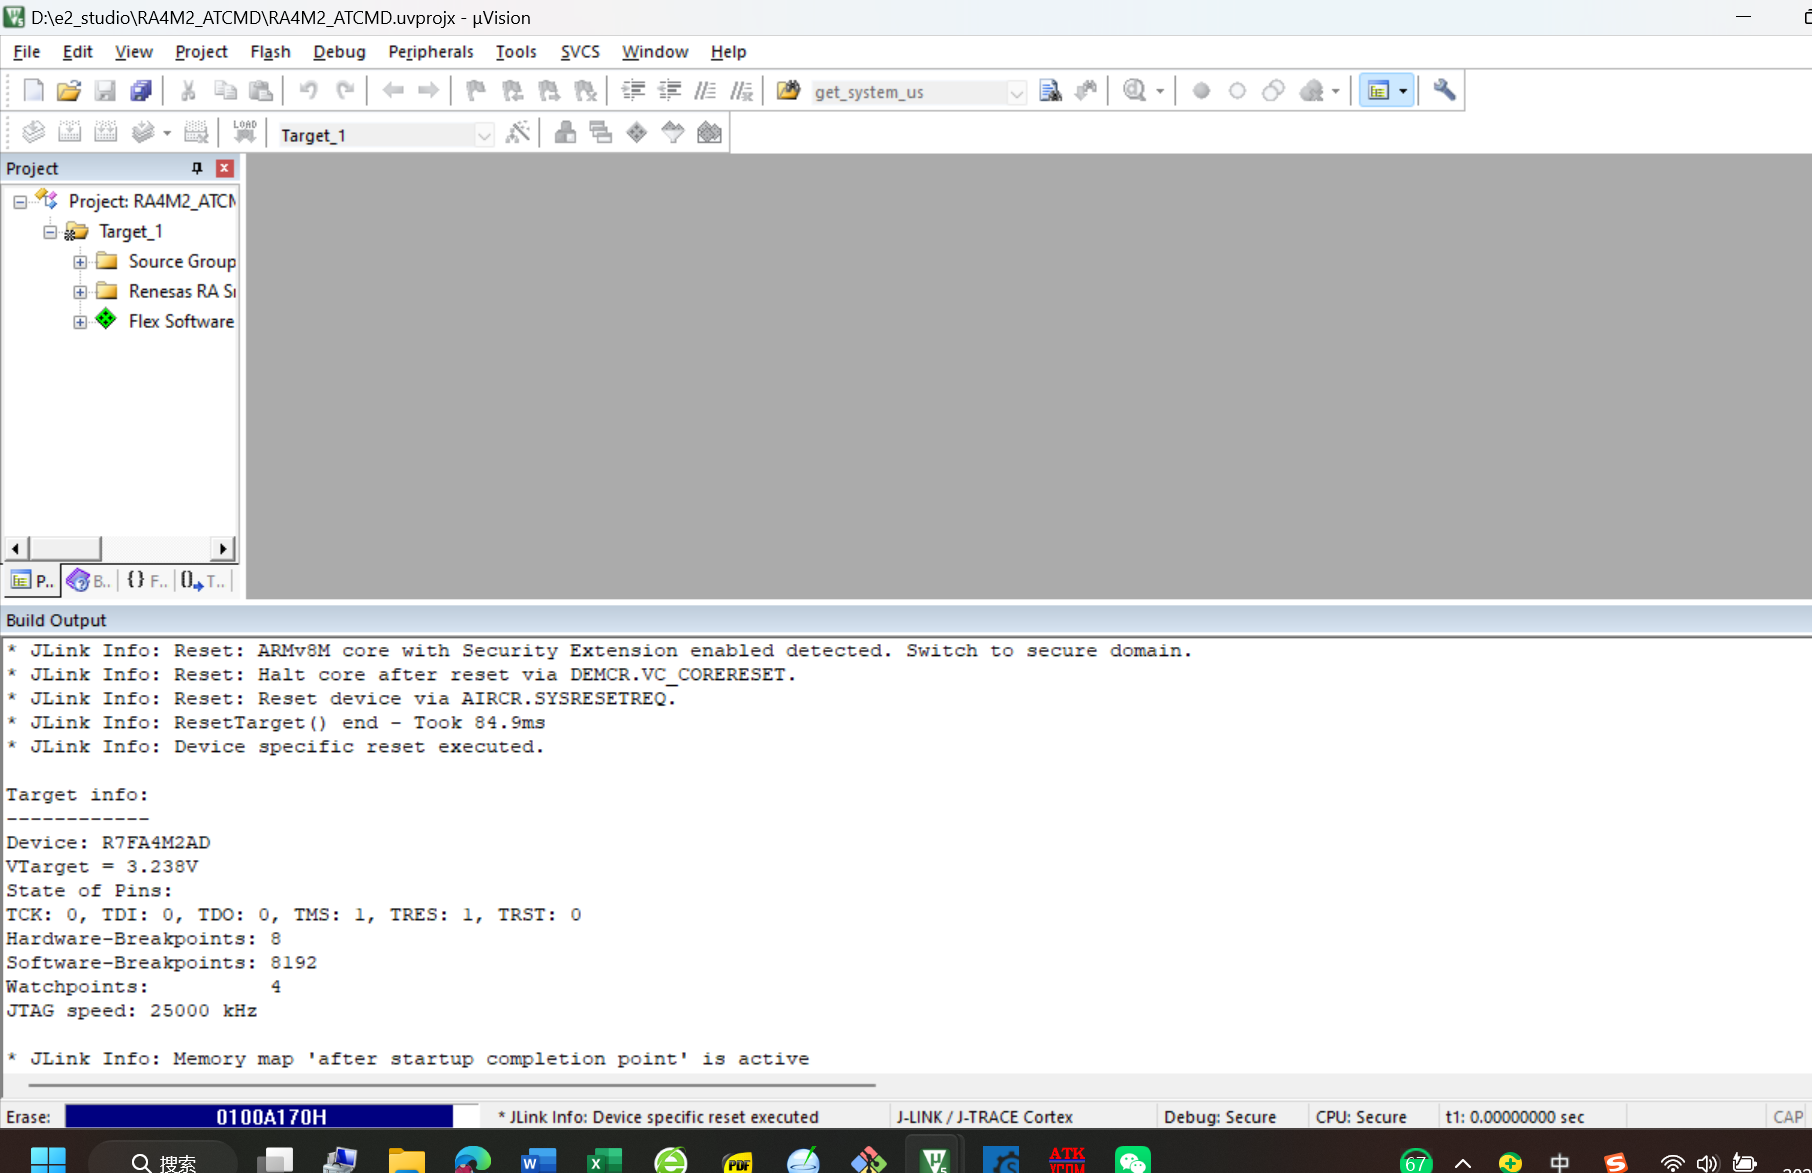
Task: Expand the Renesas RA folder
Action: click(x=80, y=292)
